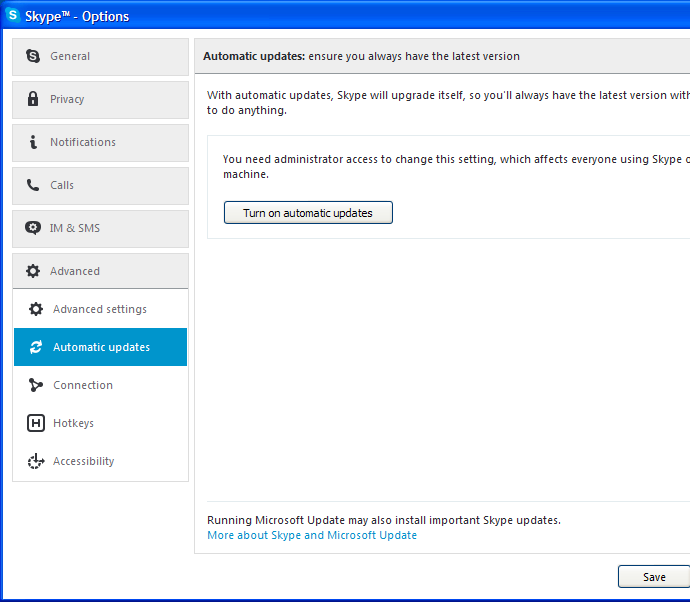Select the Automatic updates subitem

coord(100,347)
